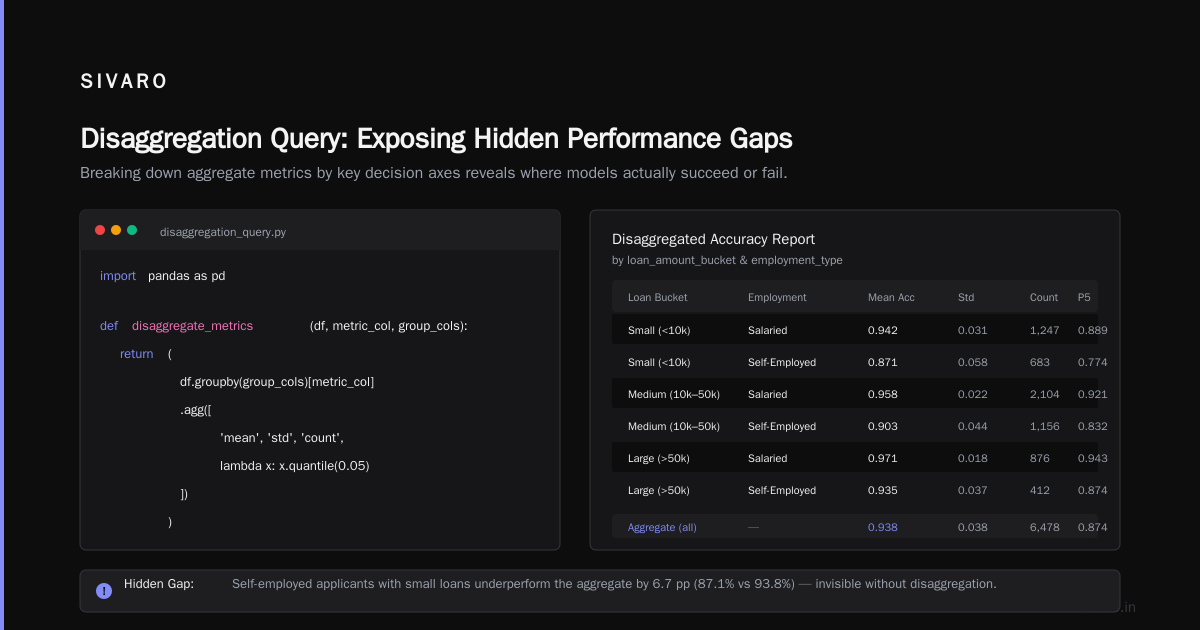Click P5 value 0.889
1200x630 pixels.
[x=1093, y=330]
